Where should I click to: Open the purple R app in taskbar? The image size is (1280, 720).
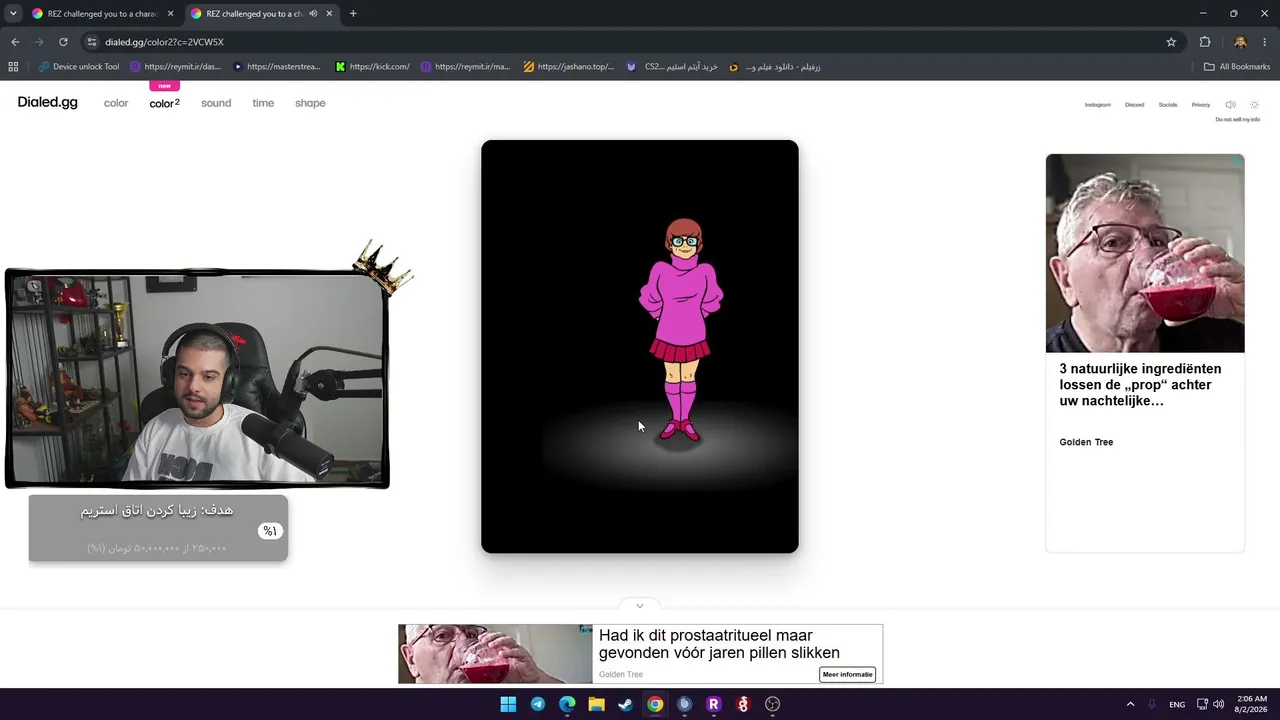[x=713, y=704]
